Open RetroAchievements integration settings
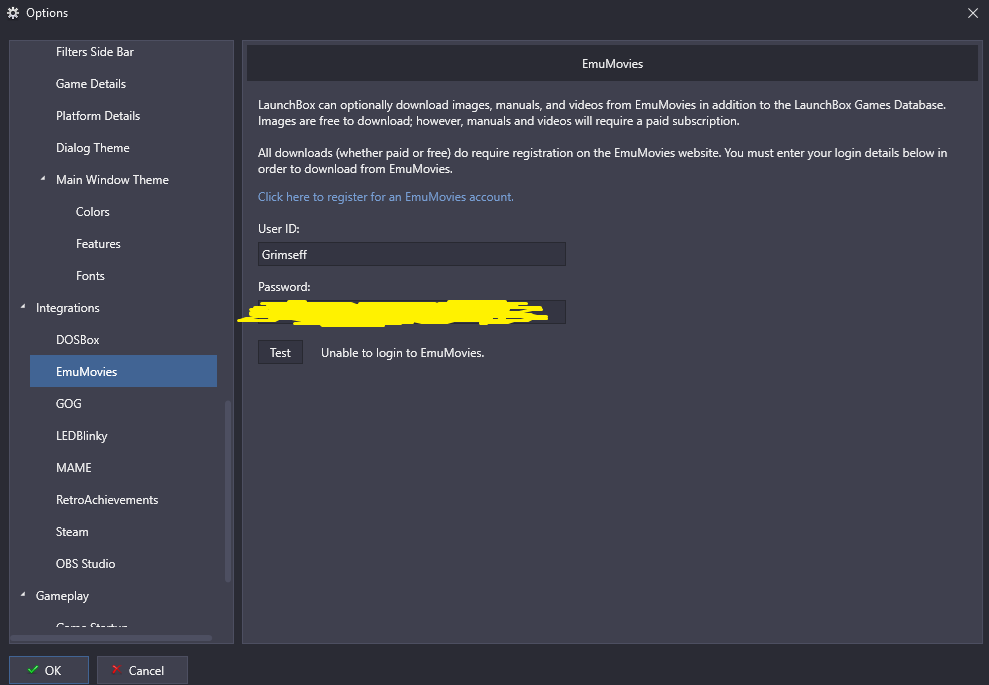This screenshot has height=685, width=989. (x=107, y=500)
